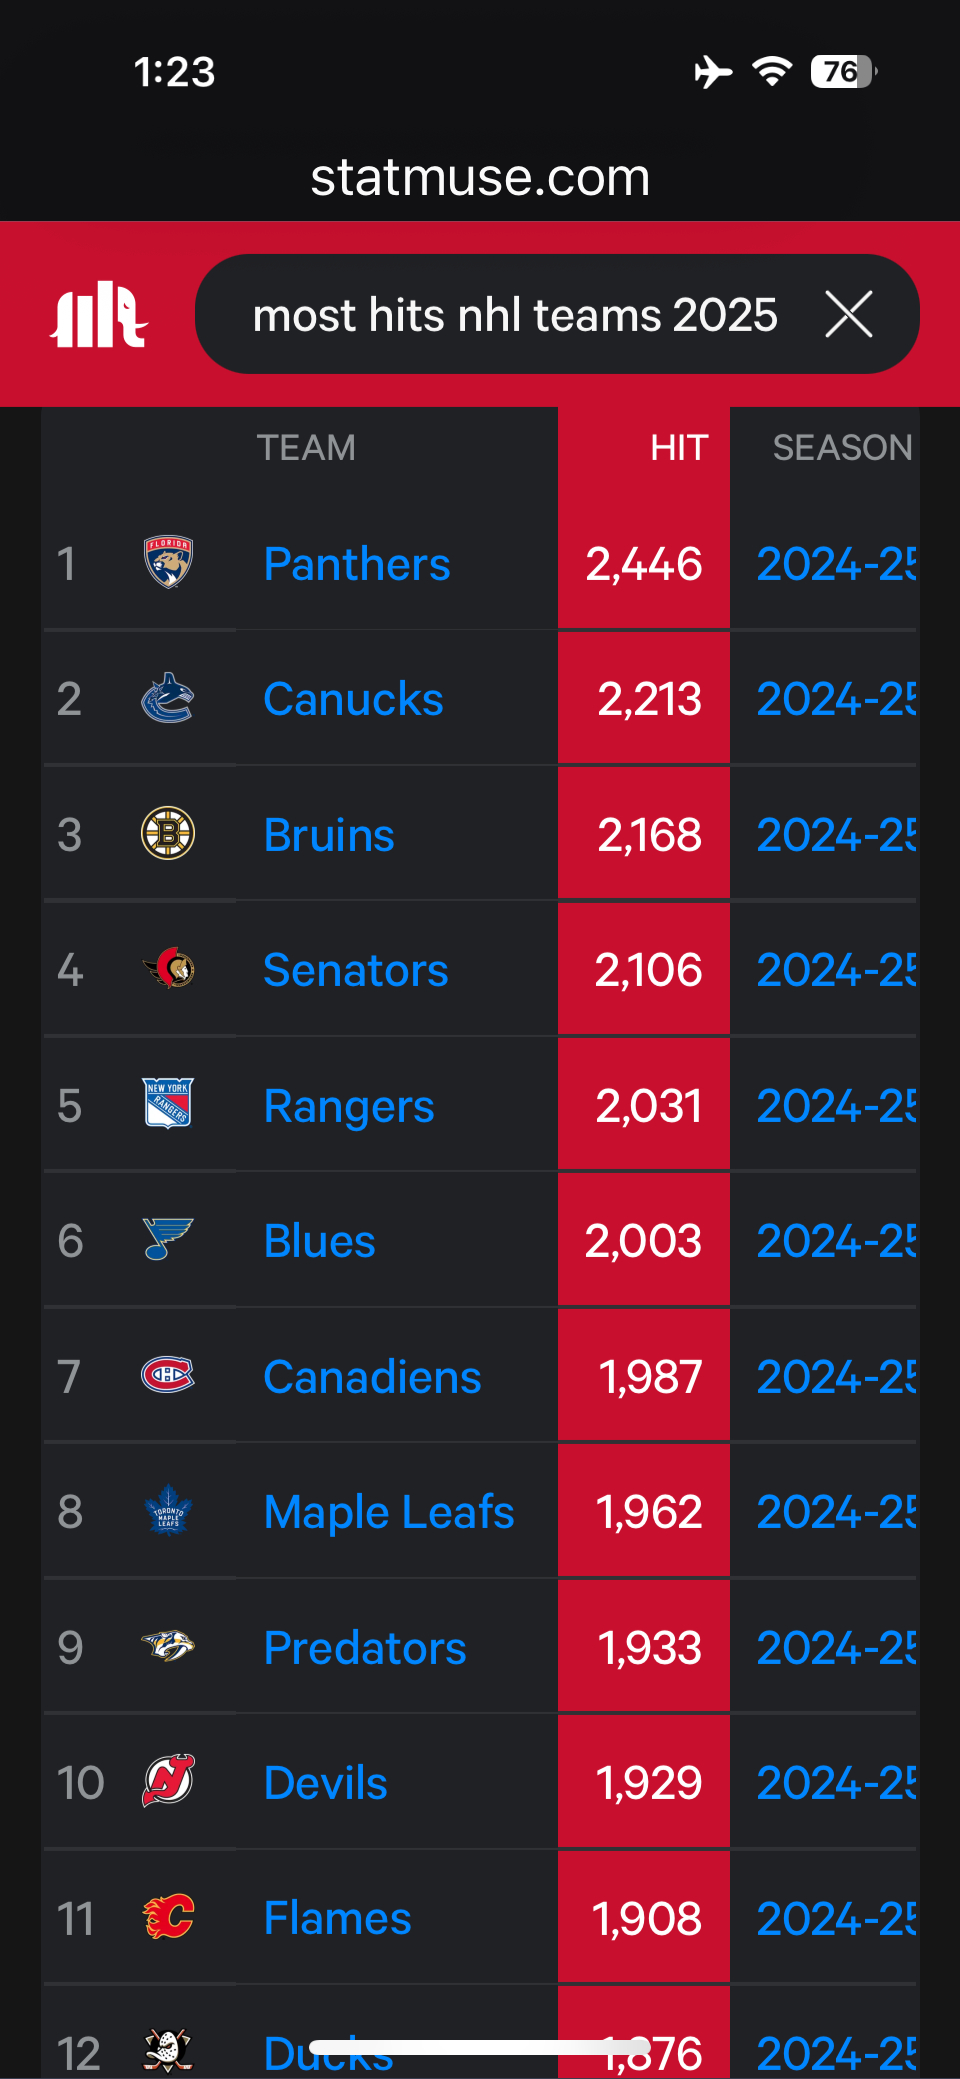Viewport: 960px width, 2079px height.
Task: Tap the New York Rangers logo
Action: [168, 1105]
